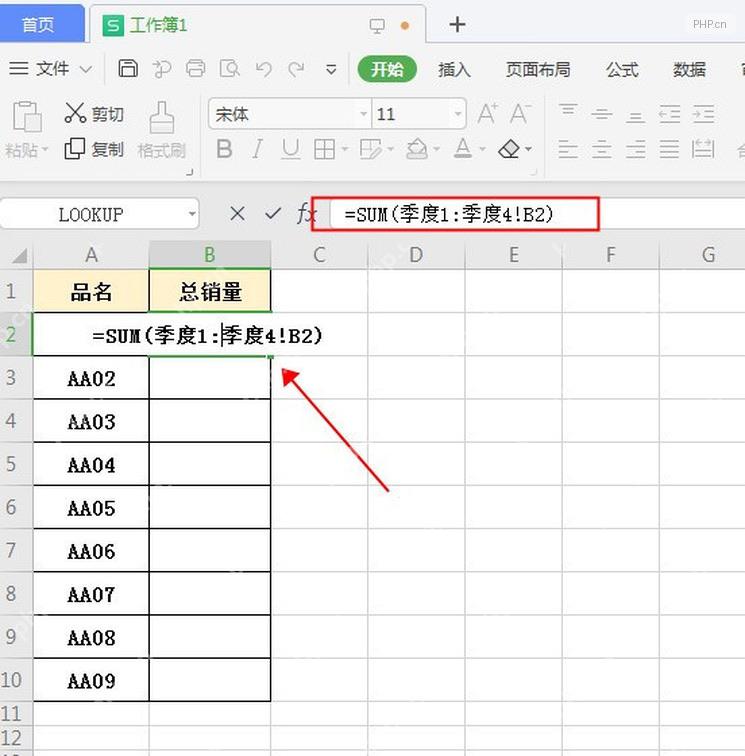Click the Undo arrow icon
The image size is (745, 756).
pos(263,69)
